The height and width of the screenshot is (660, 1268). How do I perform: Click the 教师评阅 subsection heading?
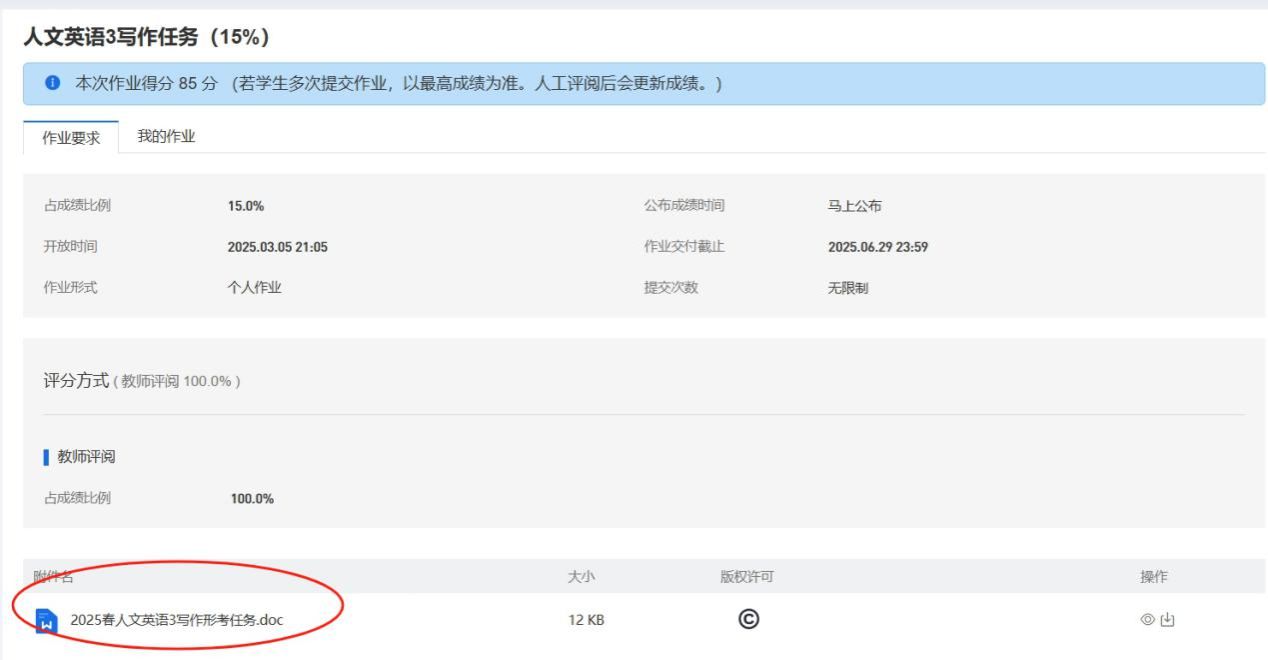(x=87, y=457)
